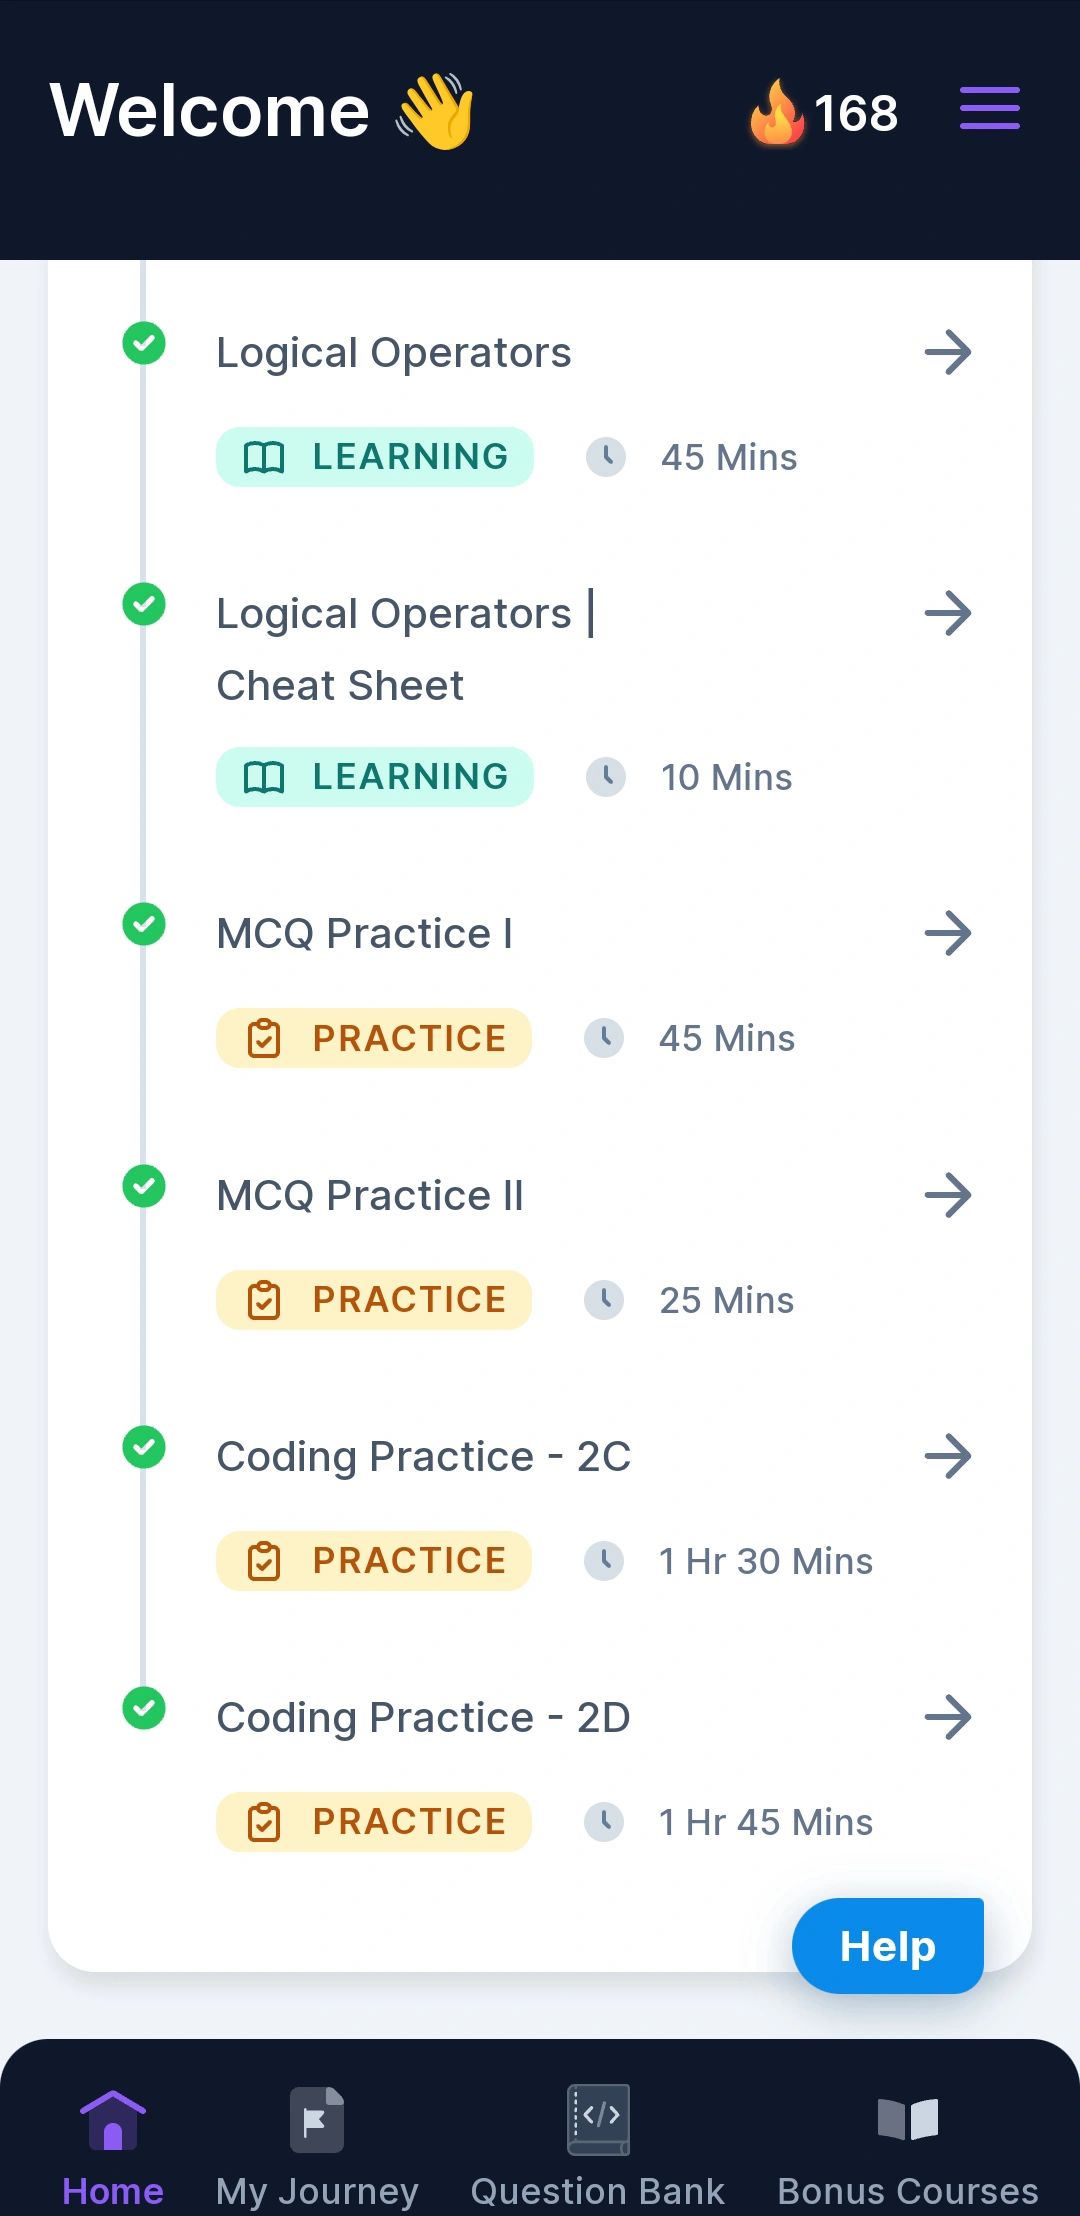1080x2216 pixels.
Task: Tap the Question Bank code book icon
Action: pyautogui.click(x=598, y=2119)
